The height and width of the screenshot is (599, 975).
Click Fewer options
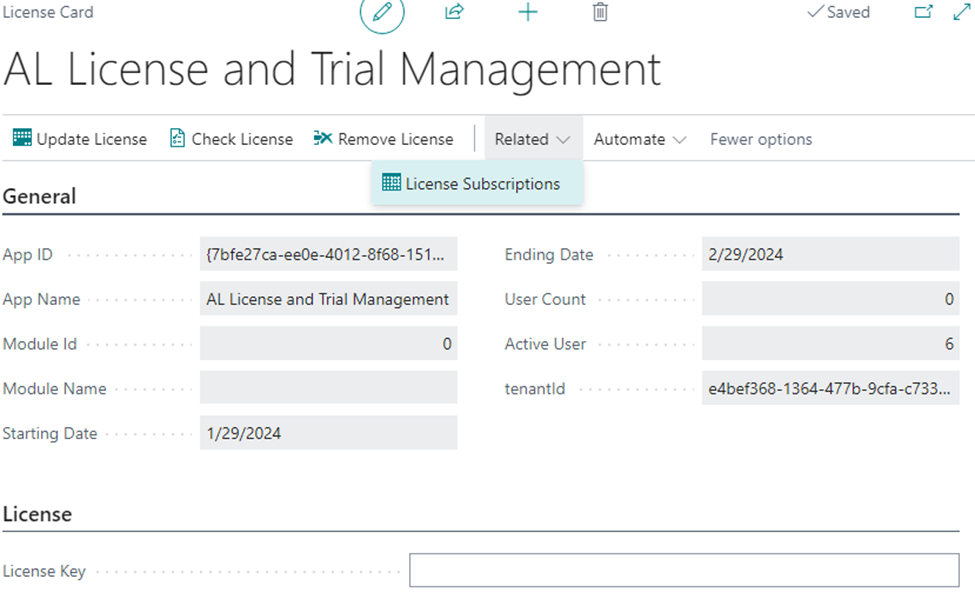pos(761,139)
